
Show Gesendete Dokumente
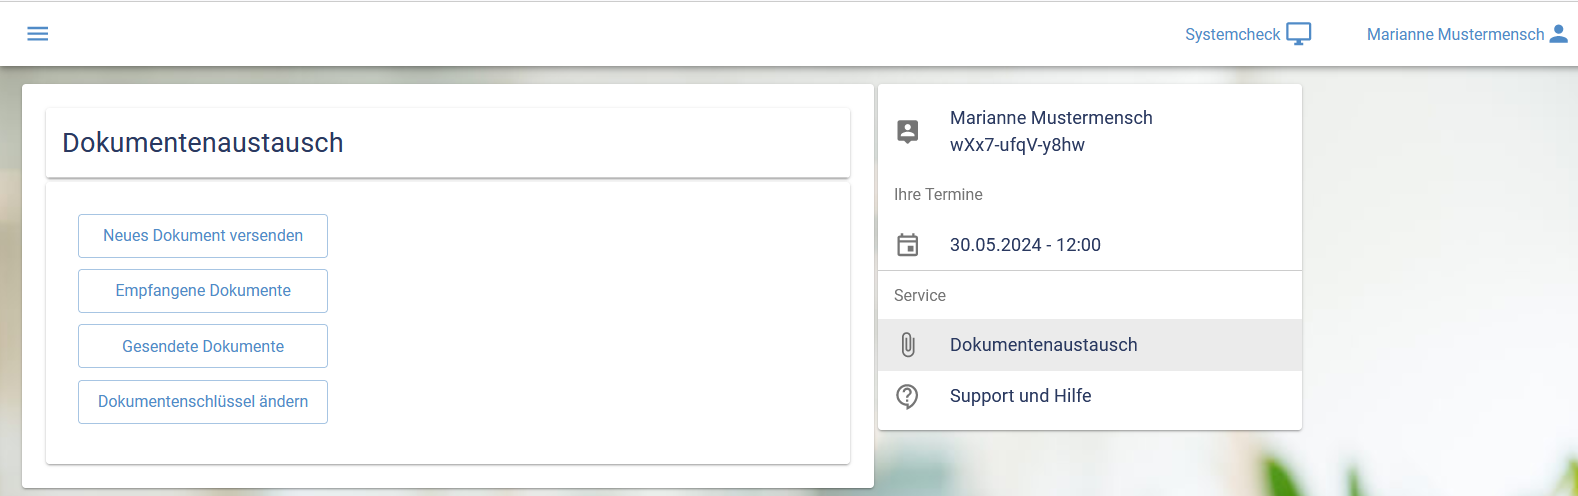pyautogui.click(x=203, y=346)
